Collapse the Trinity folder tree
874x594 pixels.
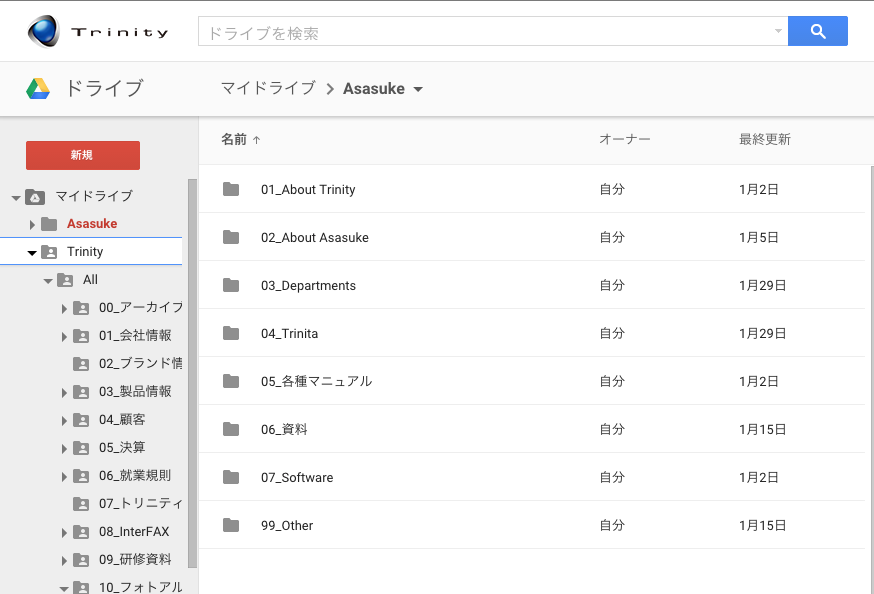click(x=32, y=251)
